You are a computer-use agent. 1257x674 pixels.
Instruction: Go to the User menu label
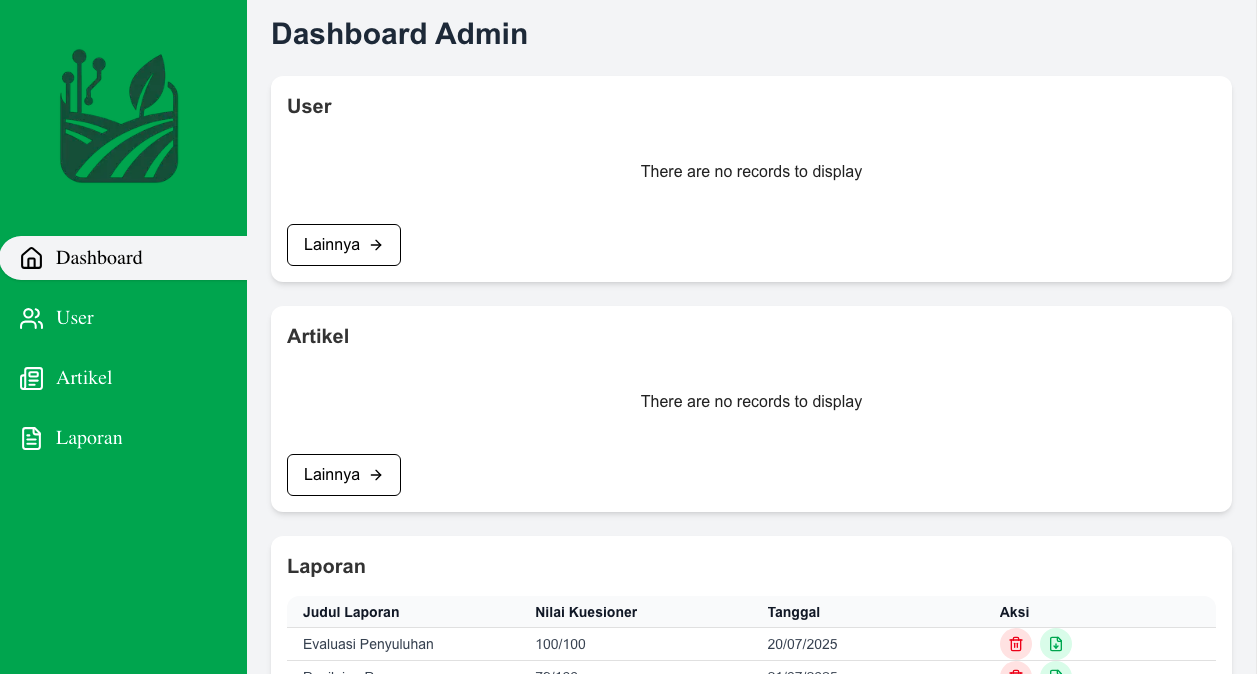click(75, 318)
